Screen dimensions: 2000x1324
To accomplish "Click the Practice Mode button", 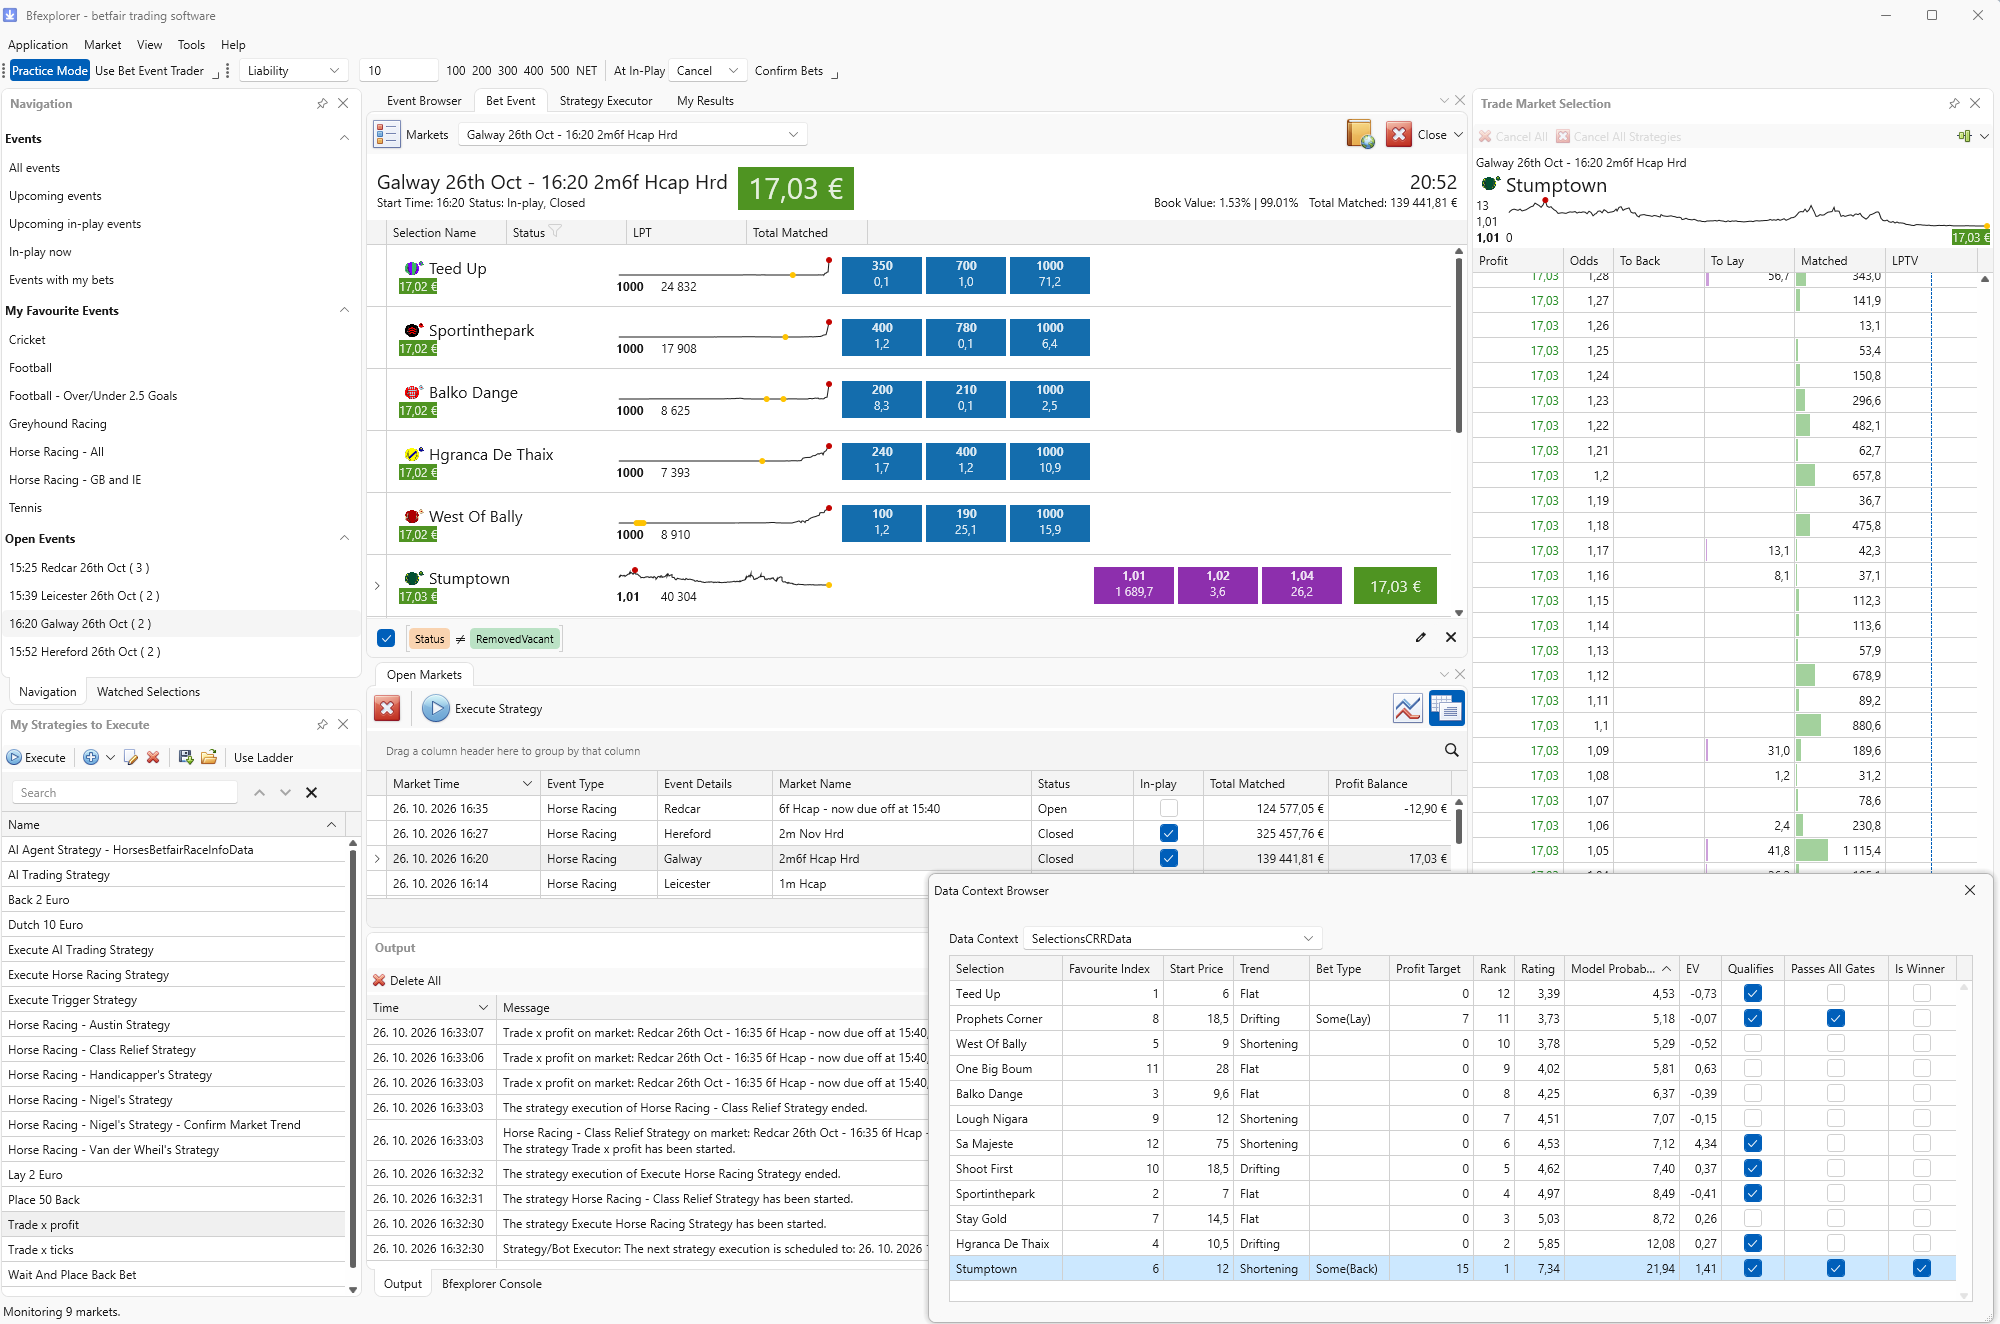I will [50, 70].
